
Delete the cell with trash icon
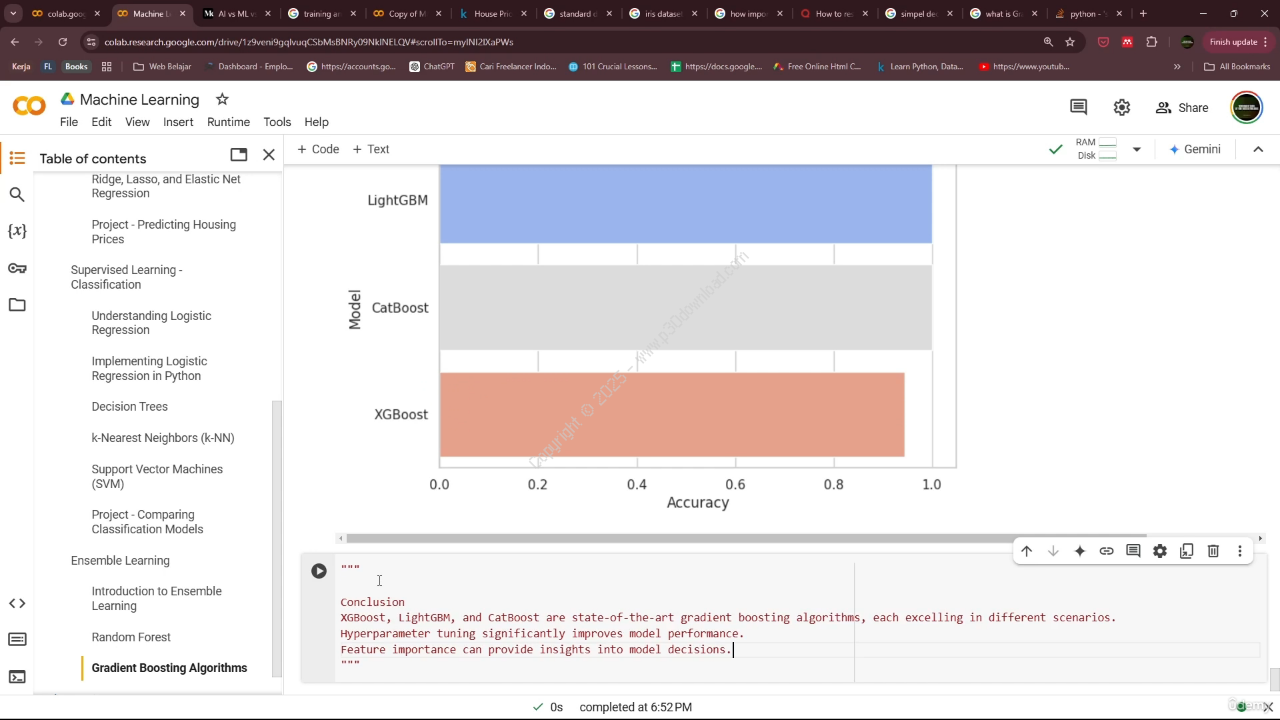[x=1213, y=551]
